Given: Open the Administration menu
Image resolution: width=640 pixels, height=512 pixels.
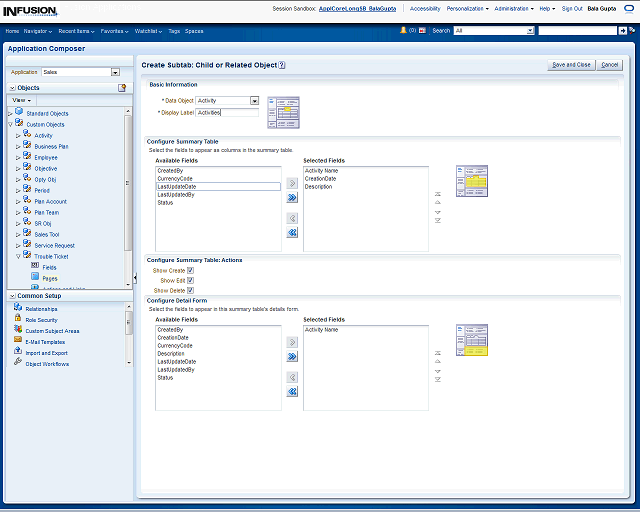Looking at the screenshot, I should click(x=514, y=8).
